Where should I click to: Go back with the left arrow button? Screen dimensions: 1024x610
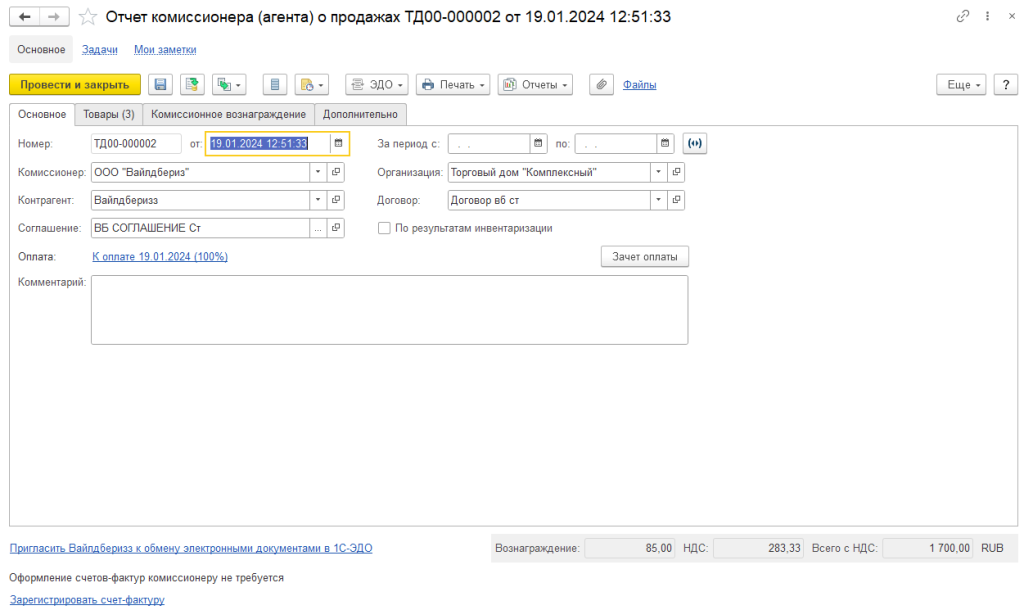(x=24, y=16)
